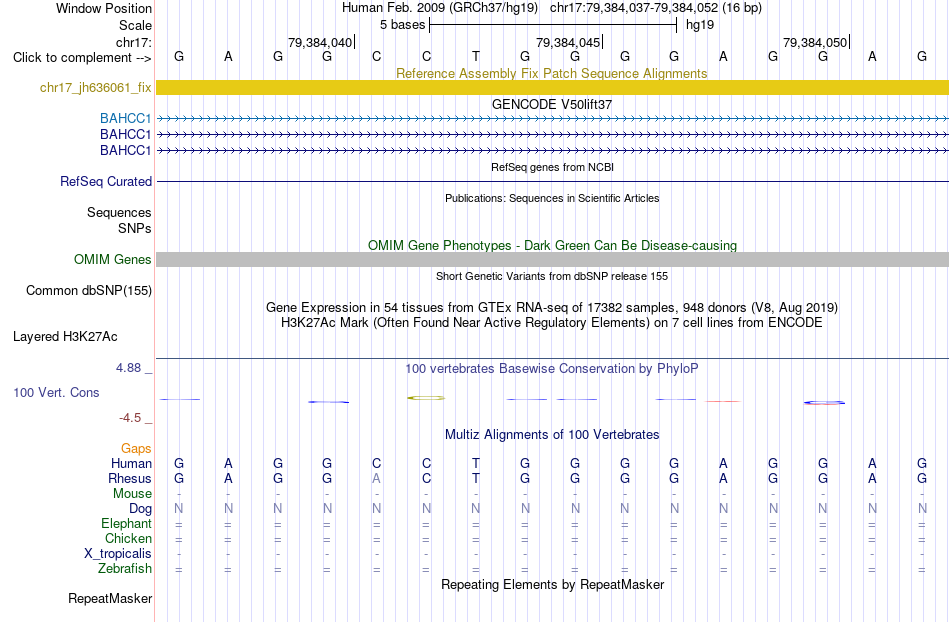Select the Human alignment row label
The image size is (950, 622).
pyautogui.click(x=131, y=464)
